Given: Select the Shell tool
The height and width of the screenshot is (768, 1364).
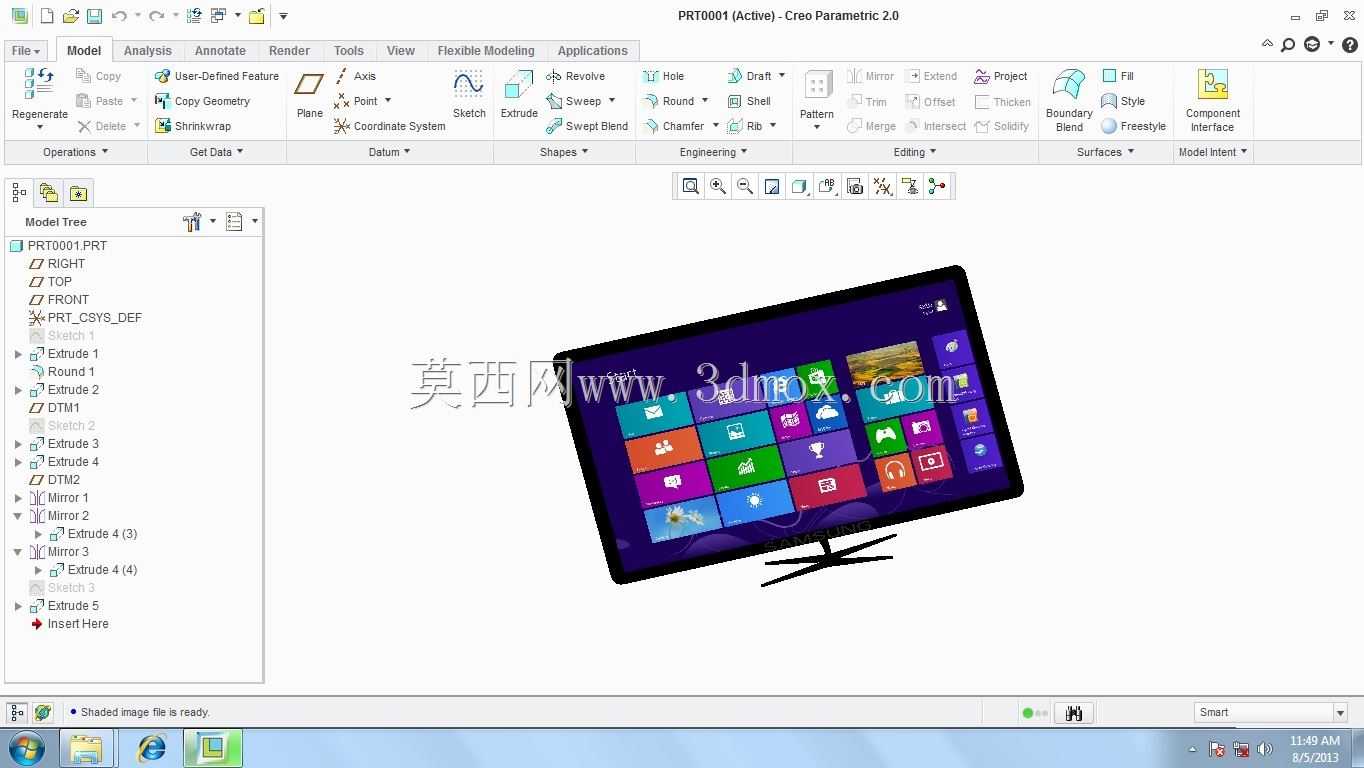Looking at the screenshot, I should point(749,101).
